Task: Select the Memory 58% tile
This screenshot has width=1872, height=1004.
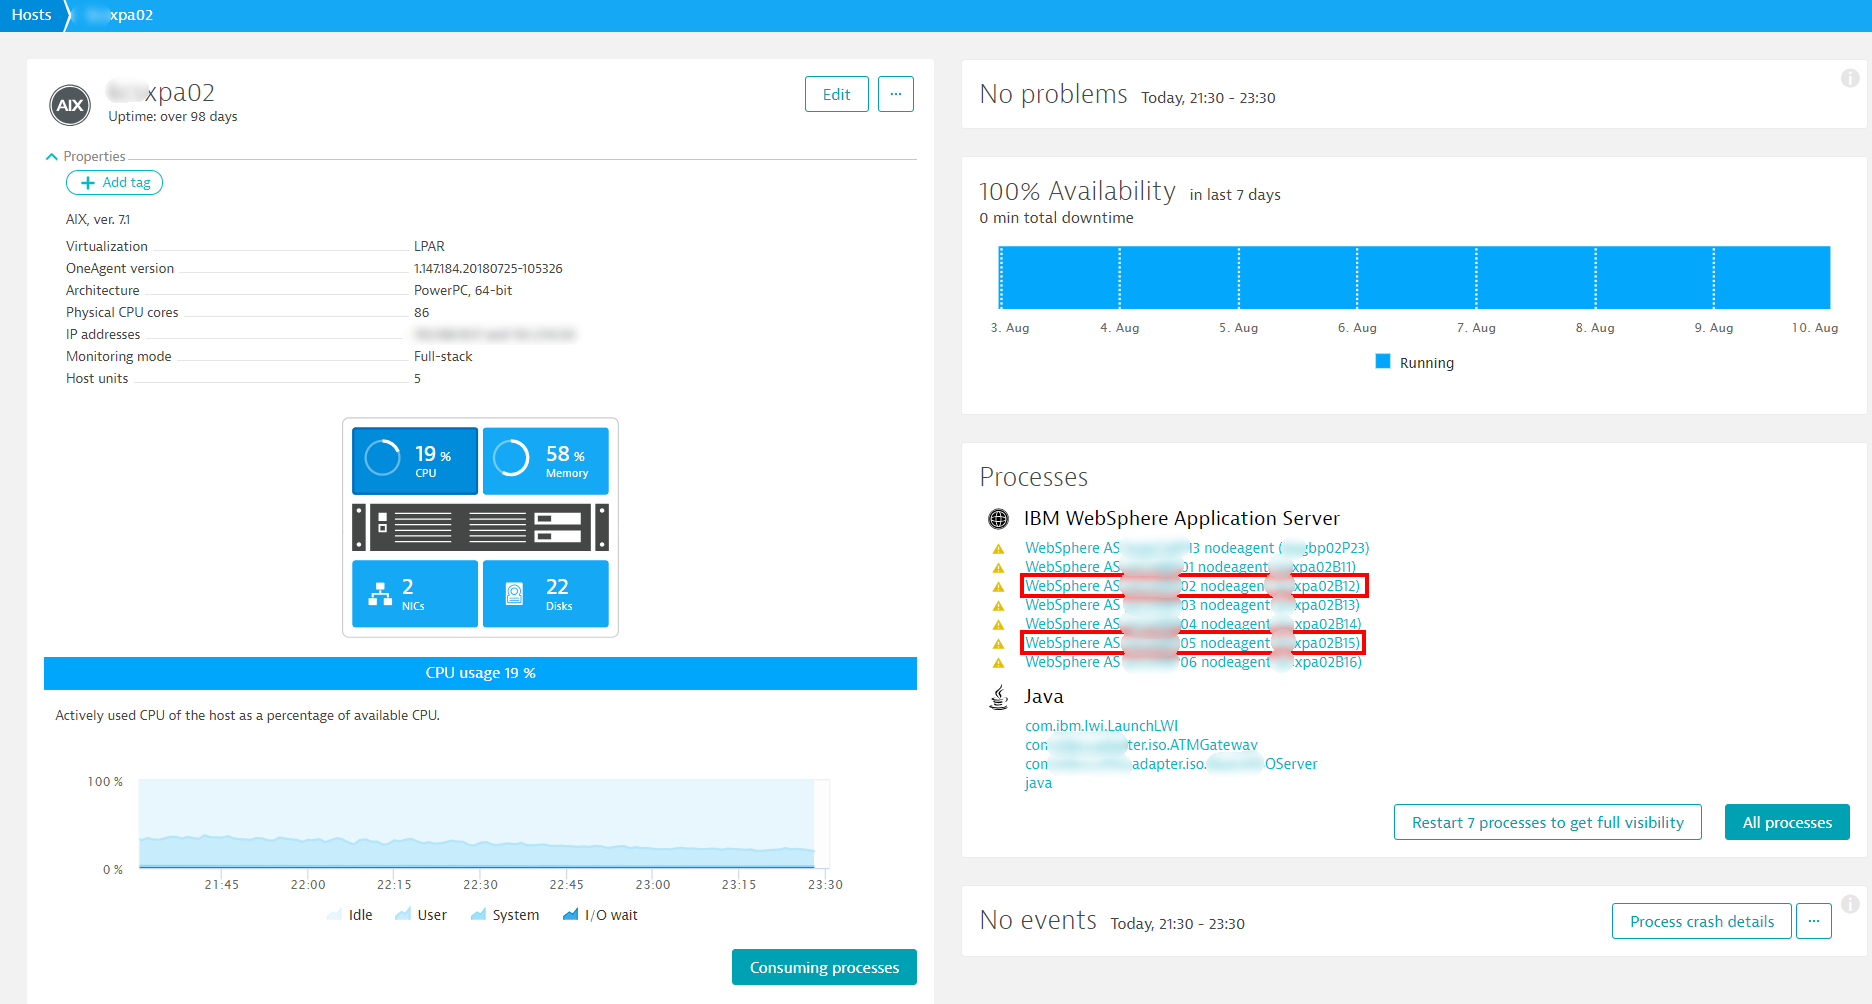Action: click(545, 460)
